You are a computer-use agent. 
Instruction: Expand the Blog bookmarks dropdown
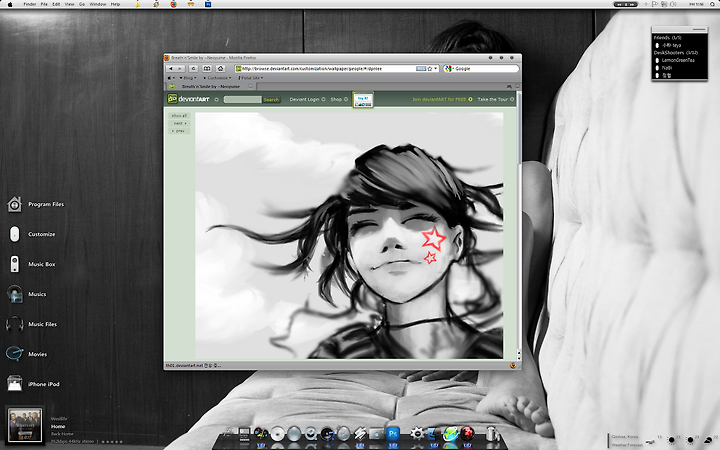pos(188,78)
